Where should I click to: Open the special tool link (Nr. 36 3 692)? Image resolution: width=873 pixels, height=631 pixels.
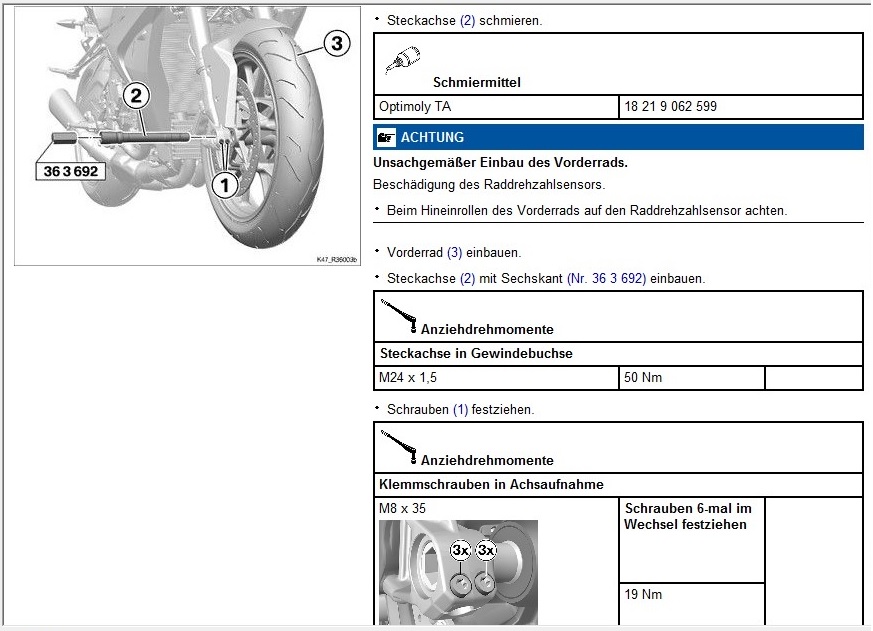coord(606,278)
